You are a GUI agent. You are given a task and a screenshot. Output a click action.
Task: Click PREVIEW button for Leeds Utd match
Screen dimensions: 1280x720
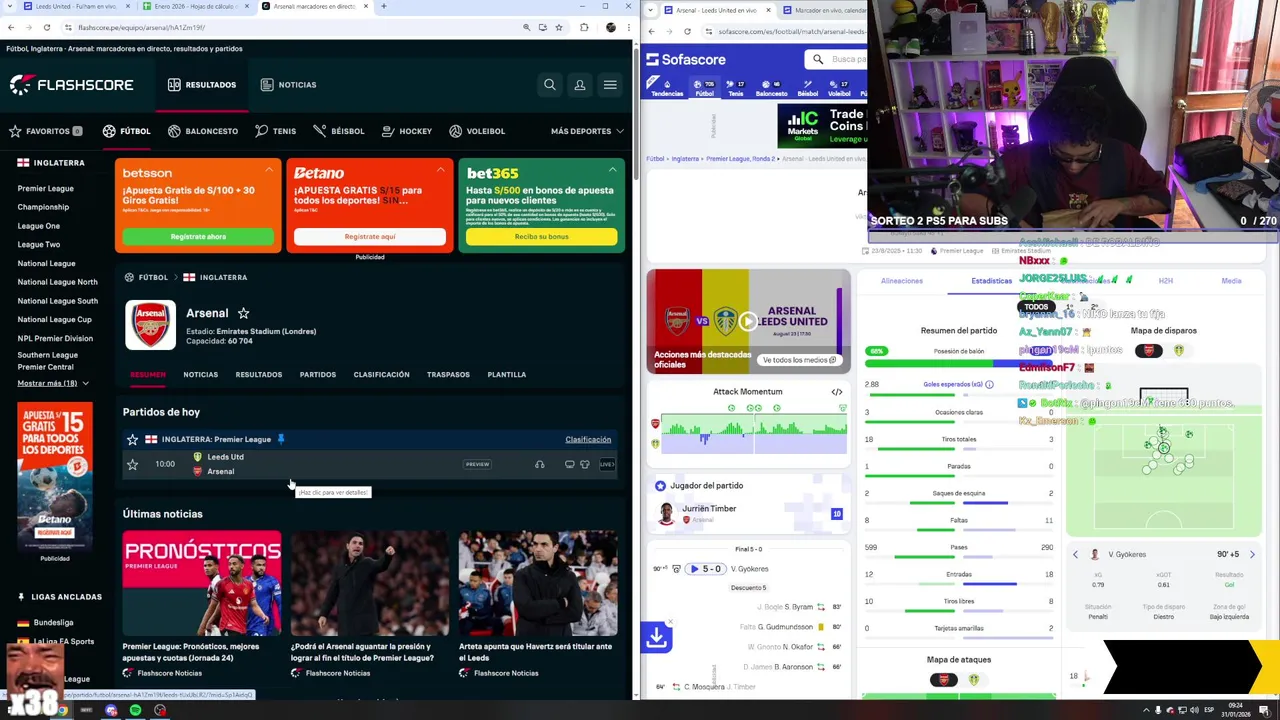tap(477, 464)
